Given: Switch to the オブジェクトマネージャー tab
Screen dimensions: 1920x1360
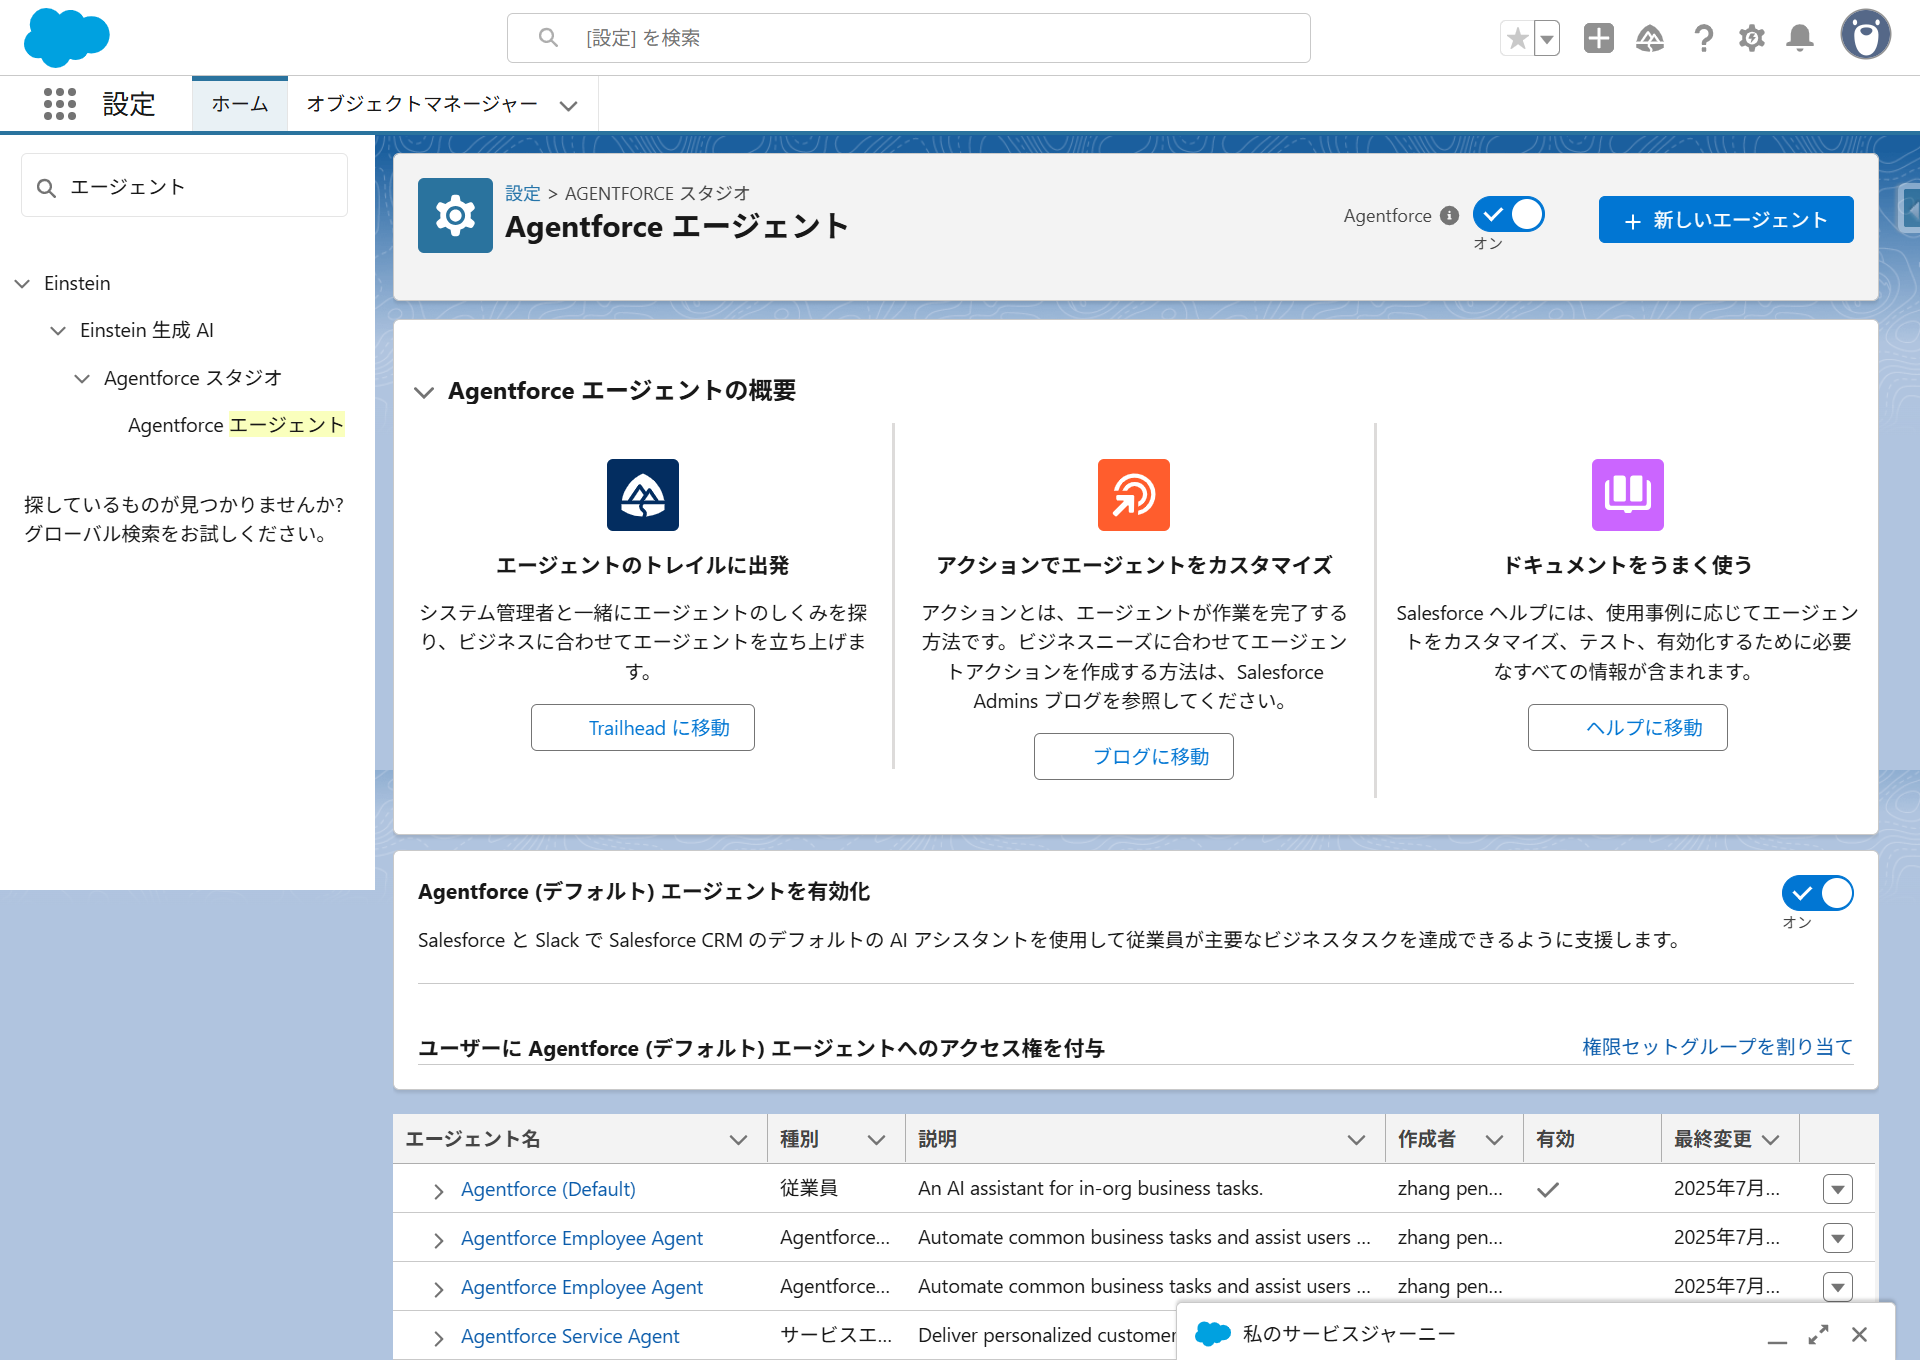Looking at the screenshot, I should click(x=422, y=104).
